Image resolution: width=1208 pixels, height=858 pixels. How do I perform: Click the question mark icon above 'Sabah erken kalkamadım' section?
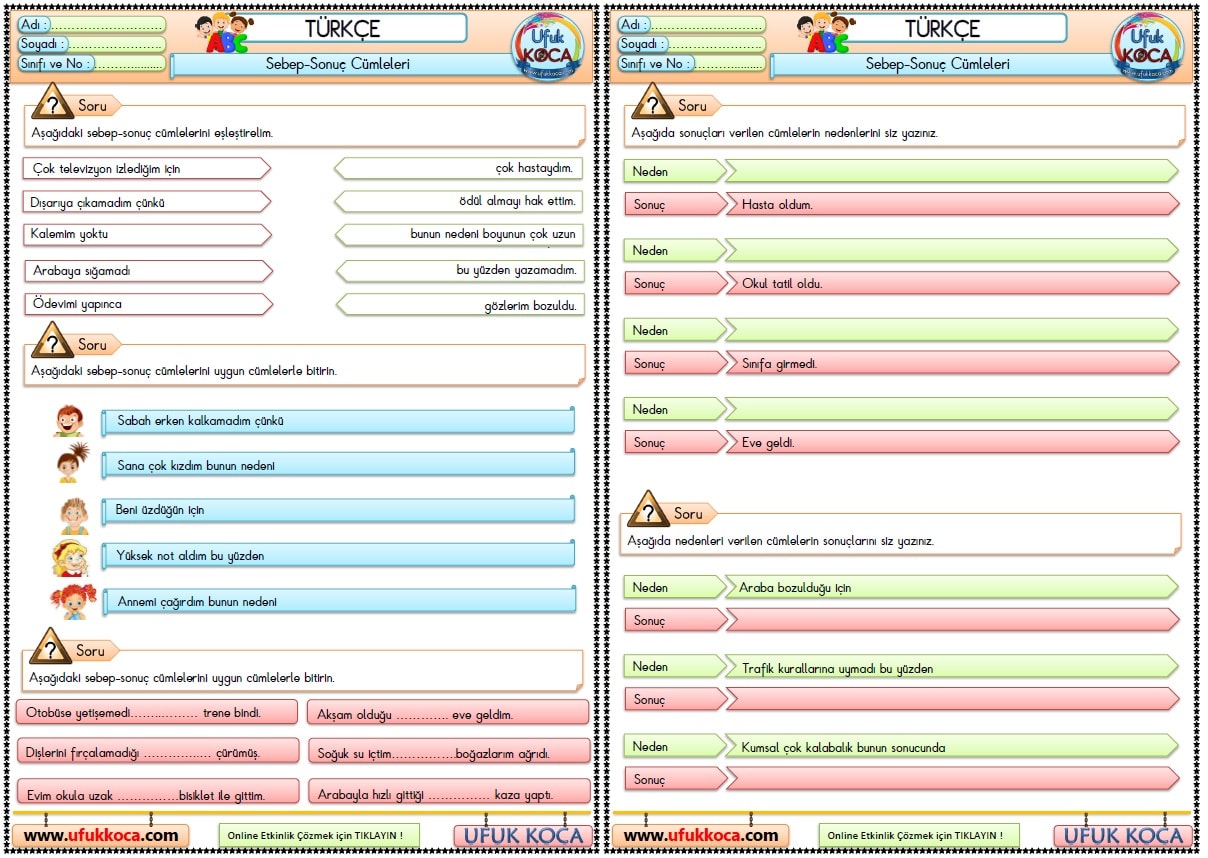pos(51,341)
